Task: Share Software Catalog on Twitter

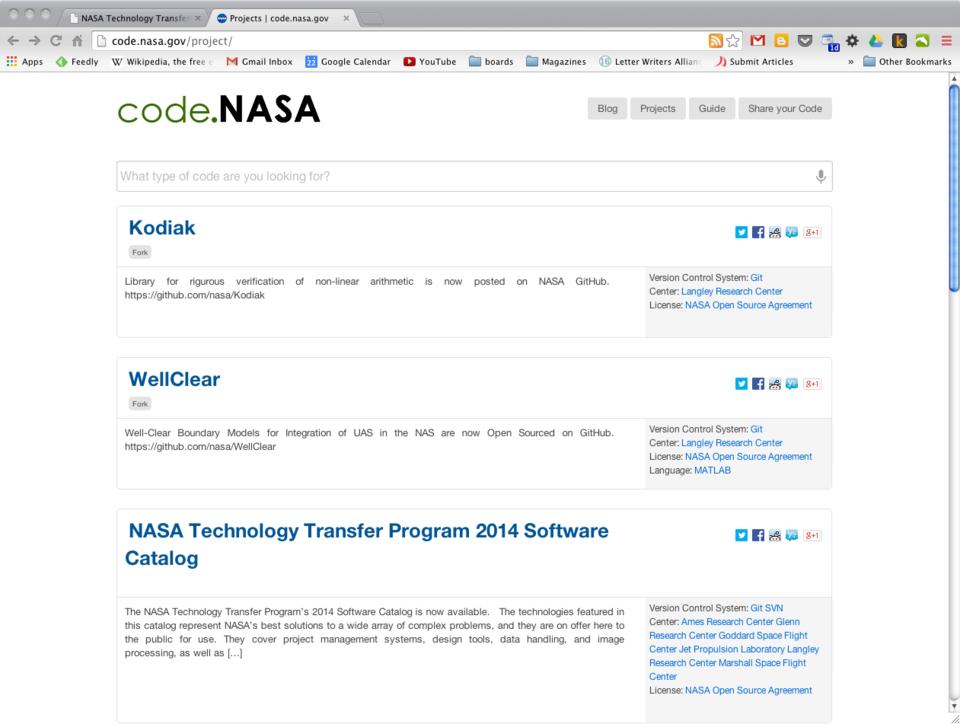Action: tap(741, 535)
